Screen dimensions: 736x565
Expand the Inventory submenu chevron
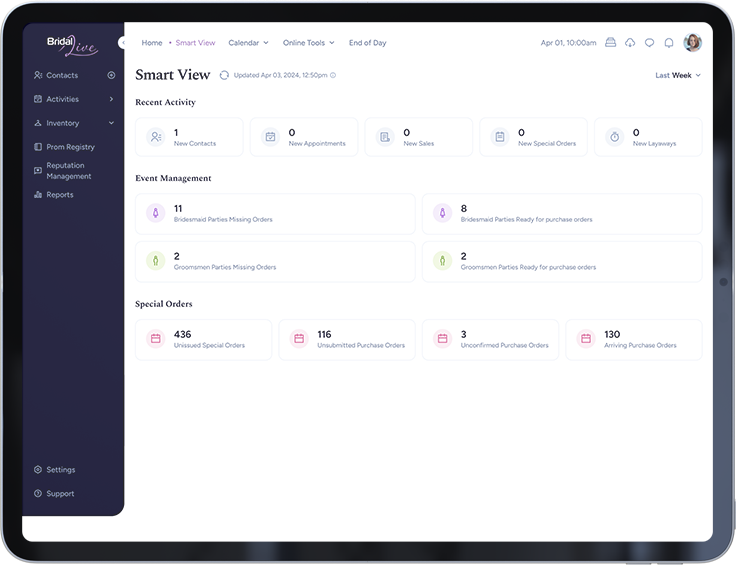coord(111,123)
